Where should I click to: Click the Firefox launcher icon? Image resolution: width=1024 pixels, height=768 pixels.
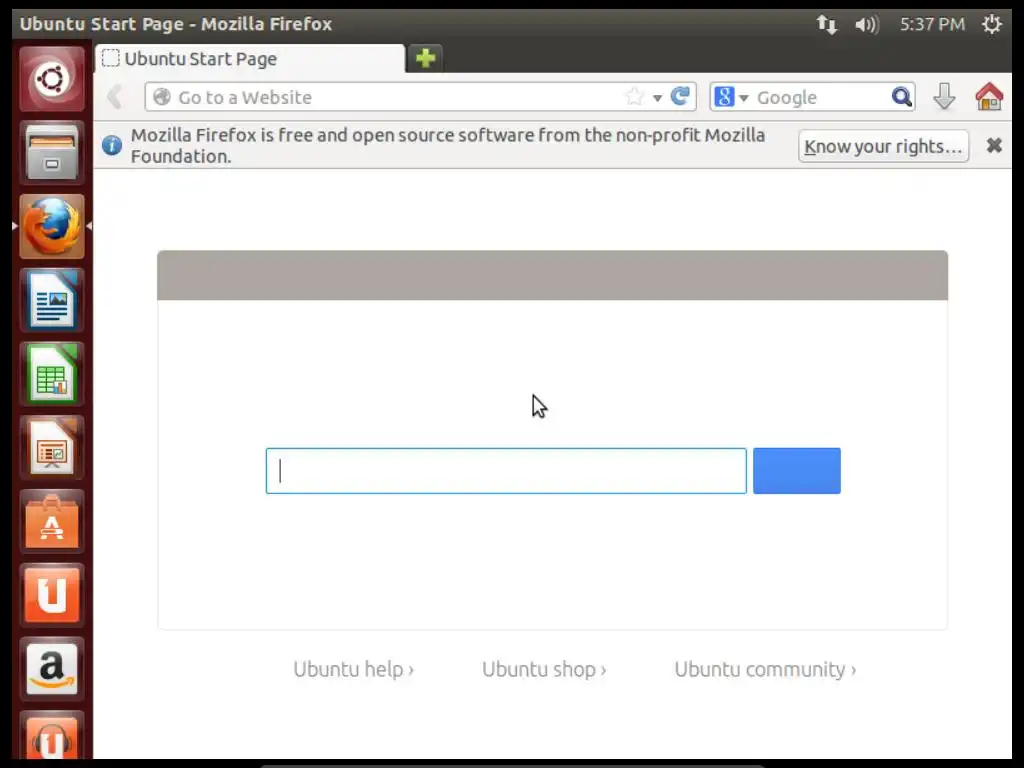coord(52,226)
